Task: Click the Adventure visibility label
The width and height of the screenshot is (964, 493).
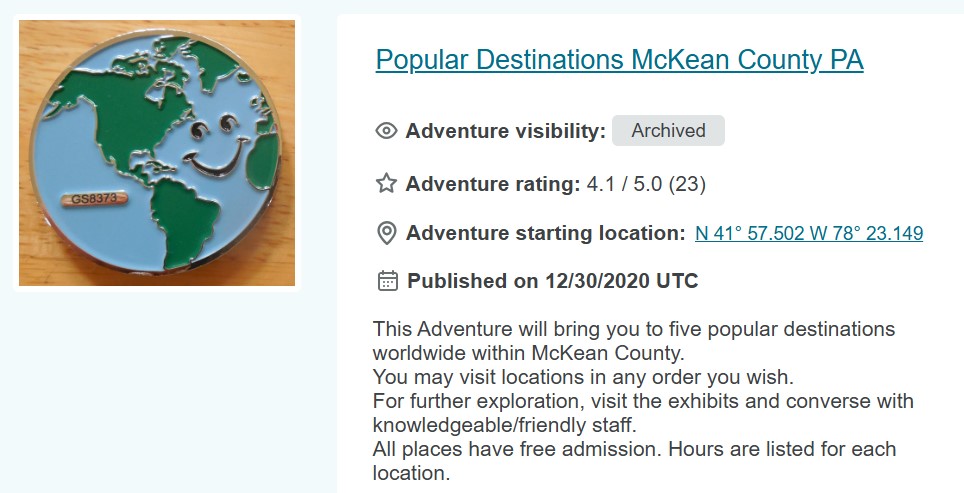Action: pos(505,131)
